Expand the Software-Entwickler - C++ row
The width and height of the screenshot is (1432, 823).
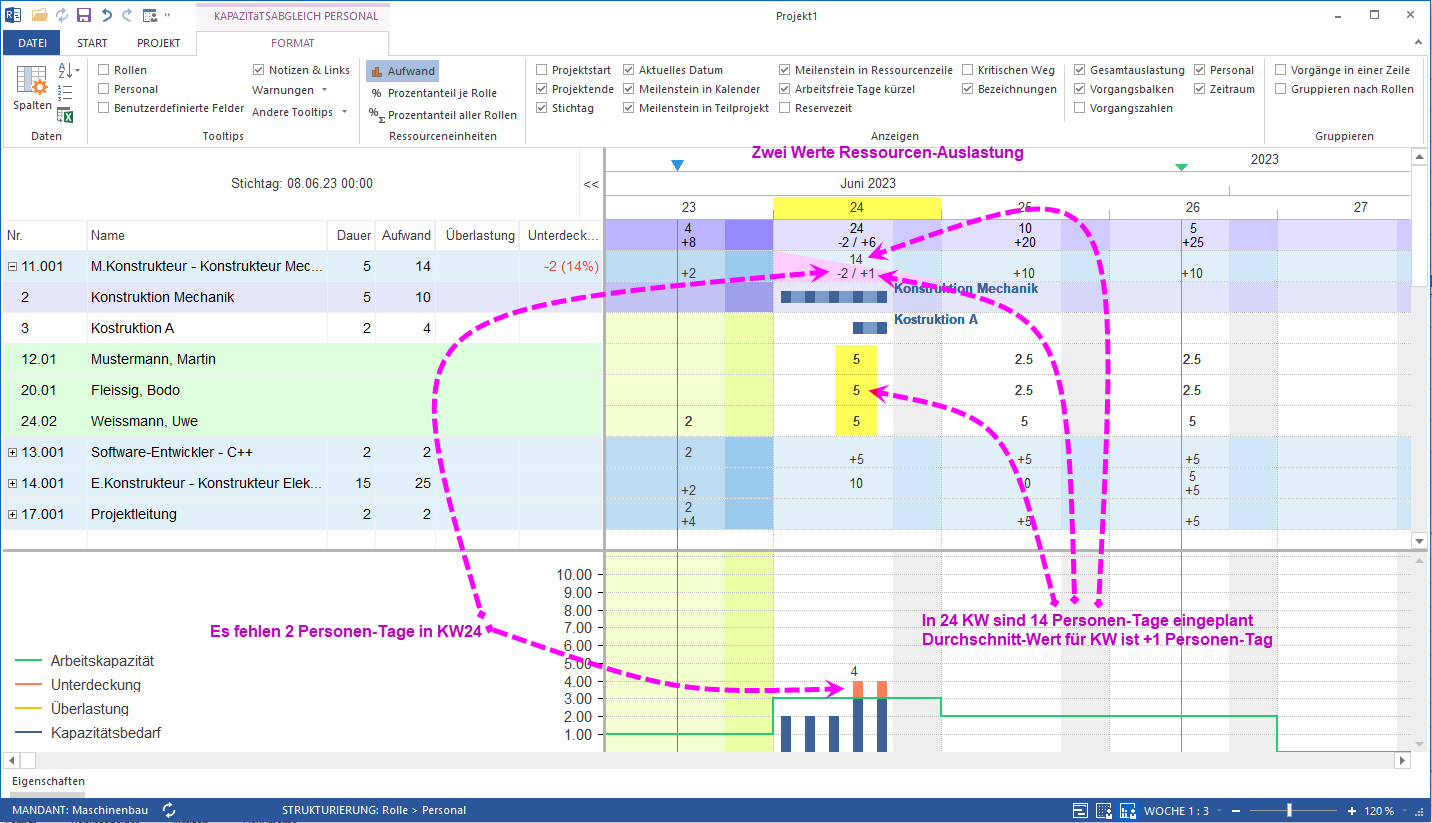[x=12, y=452]
